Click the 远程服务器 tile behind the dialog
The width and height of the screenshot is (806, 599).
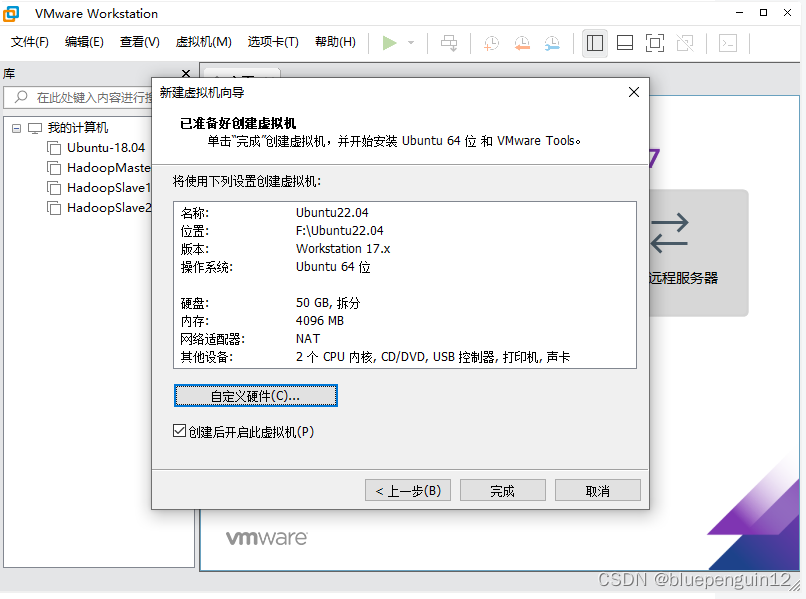click(698, 253)
